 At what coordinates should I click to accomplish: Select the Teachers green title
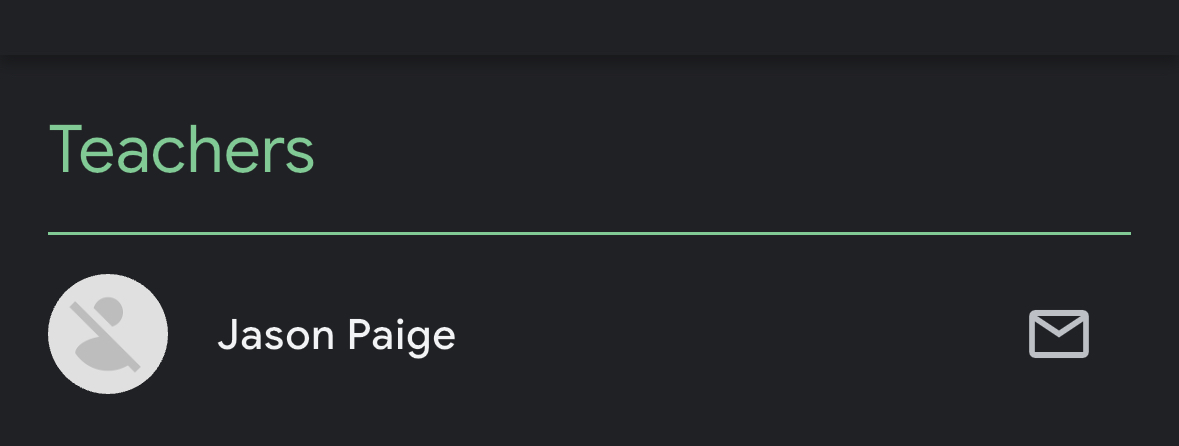tap(182, 150)
